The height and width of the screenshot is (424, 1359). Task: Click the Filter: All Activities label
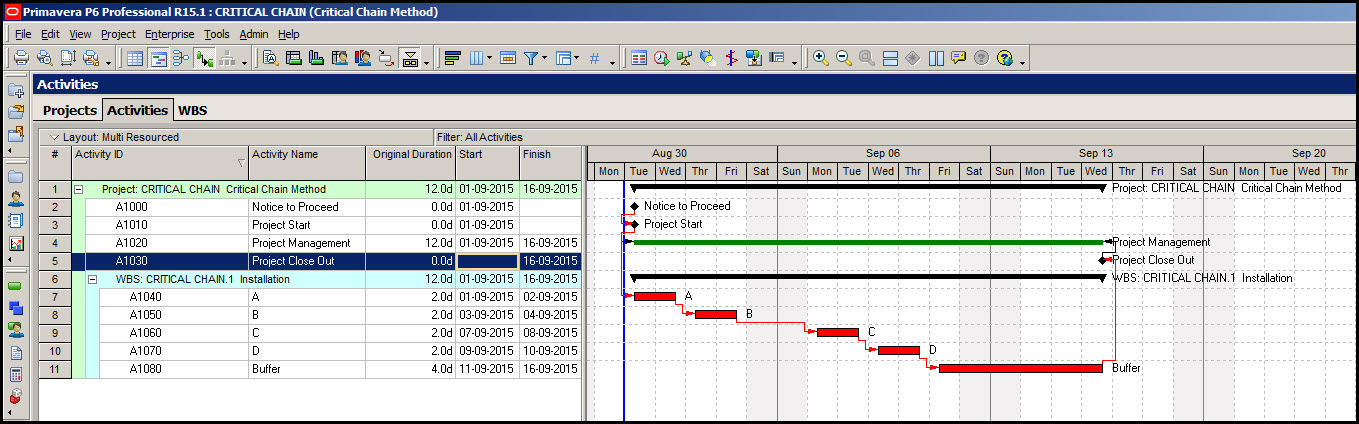pos(480,137)
